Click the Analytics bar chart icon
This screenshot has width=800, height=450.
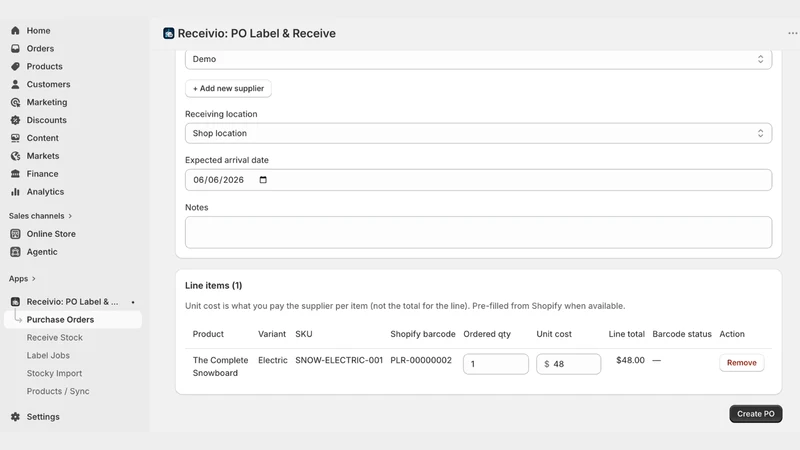[15, 191]
